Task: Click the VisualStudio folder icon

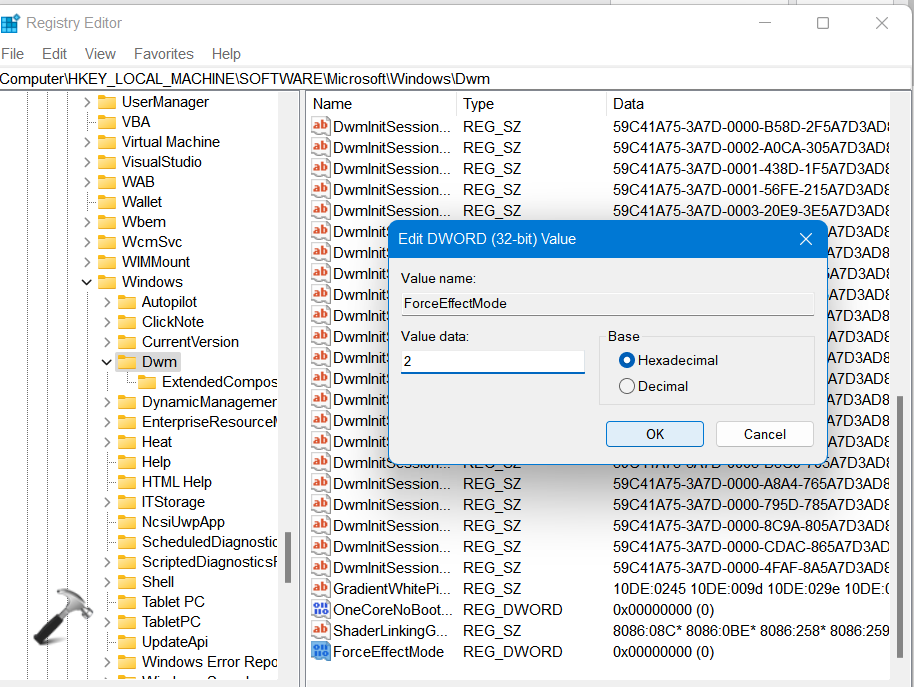Action: 107,162
